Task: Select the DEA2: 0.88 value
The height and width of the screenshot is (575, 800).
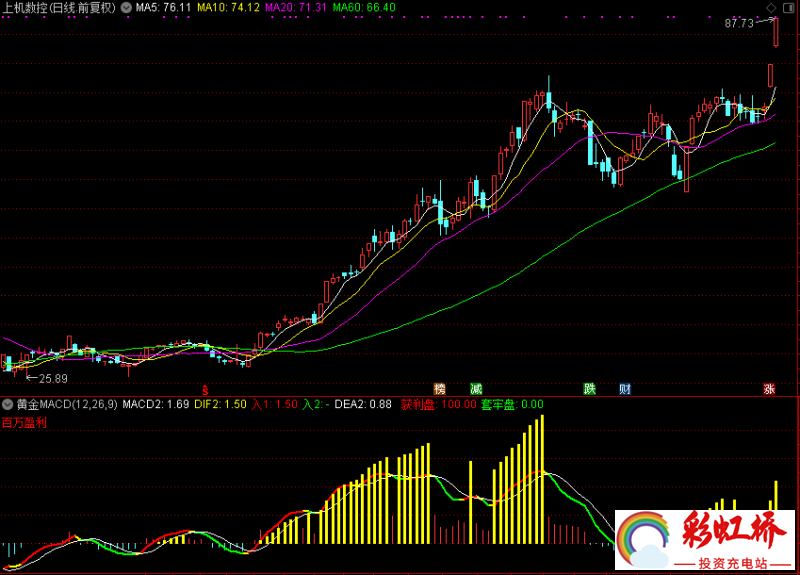Action: coord(363,405)
